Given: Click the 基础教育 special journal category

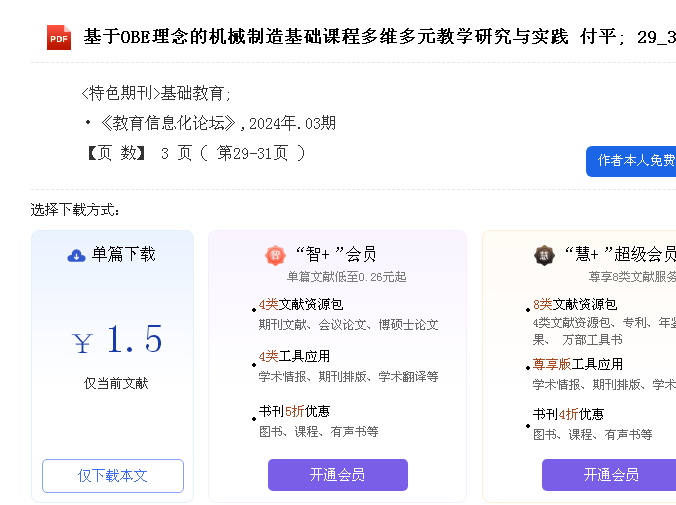Looking at the screenshot, I should click(194, 94).
